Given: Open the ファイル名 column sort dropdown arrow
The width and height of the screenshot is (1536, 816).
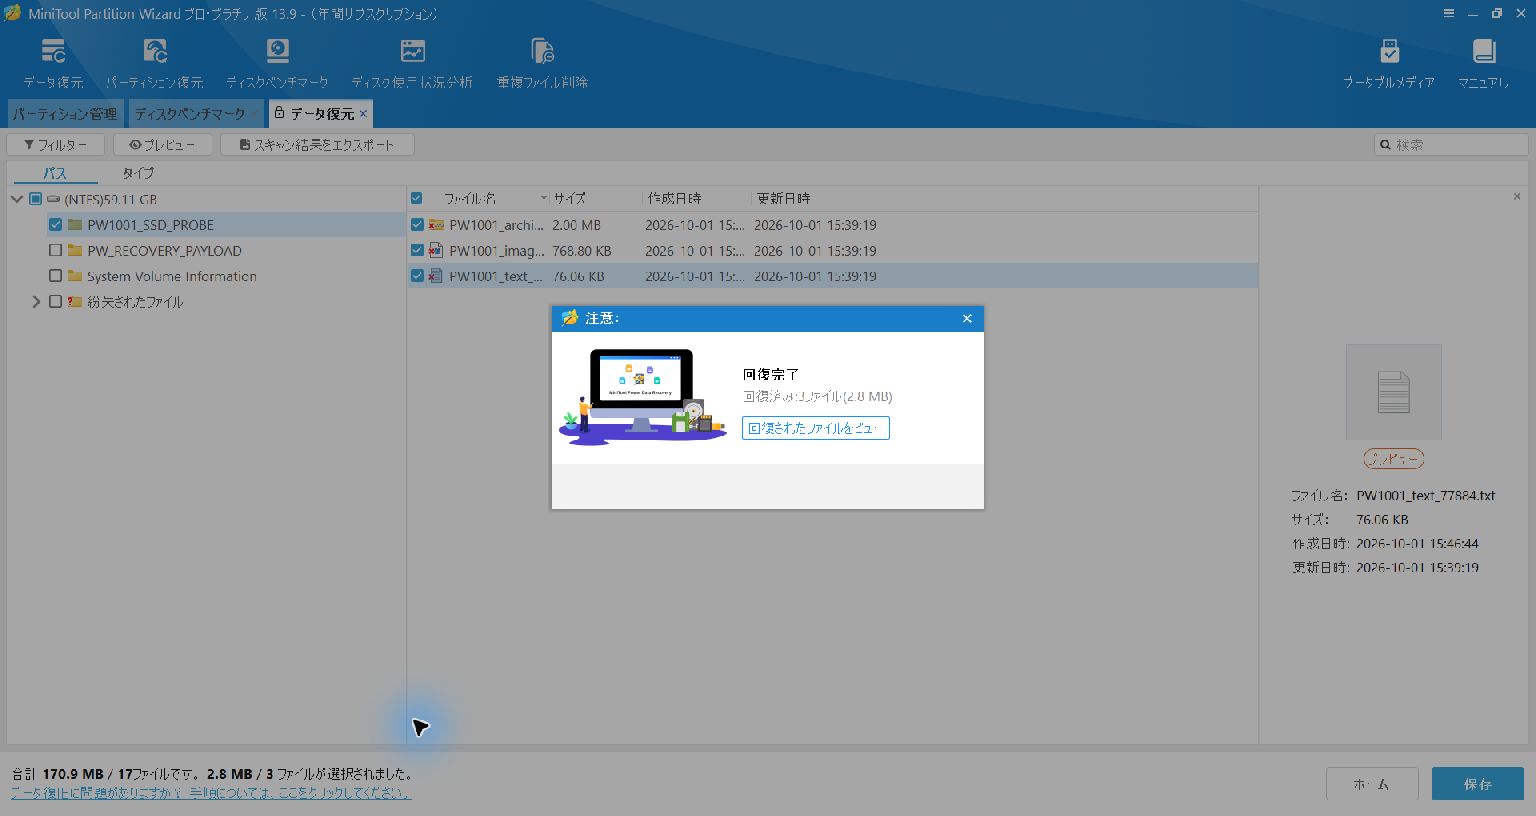Looking at the screenshot, I should point(544,198).
